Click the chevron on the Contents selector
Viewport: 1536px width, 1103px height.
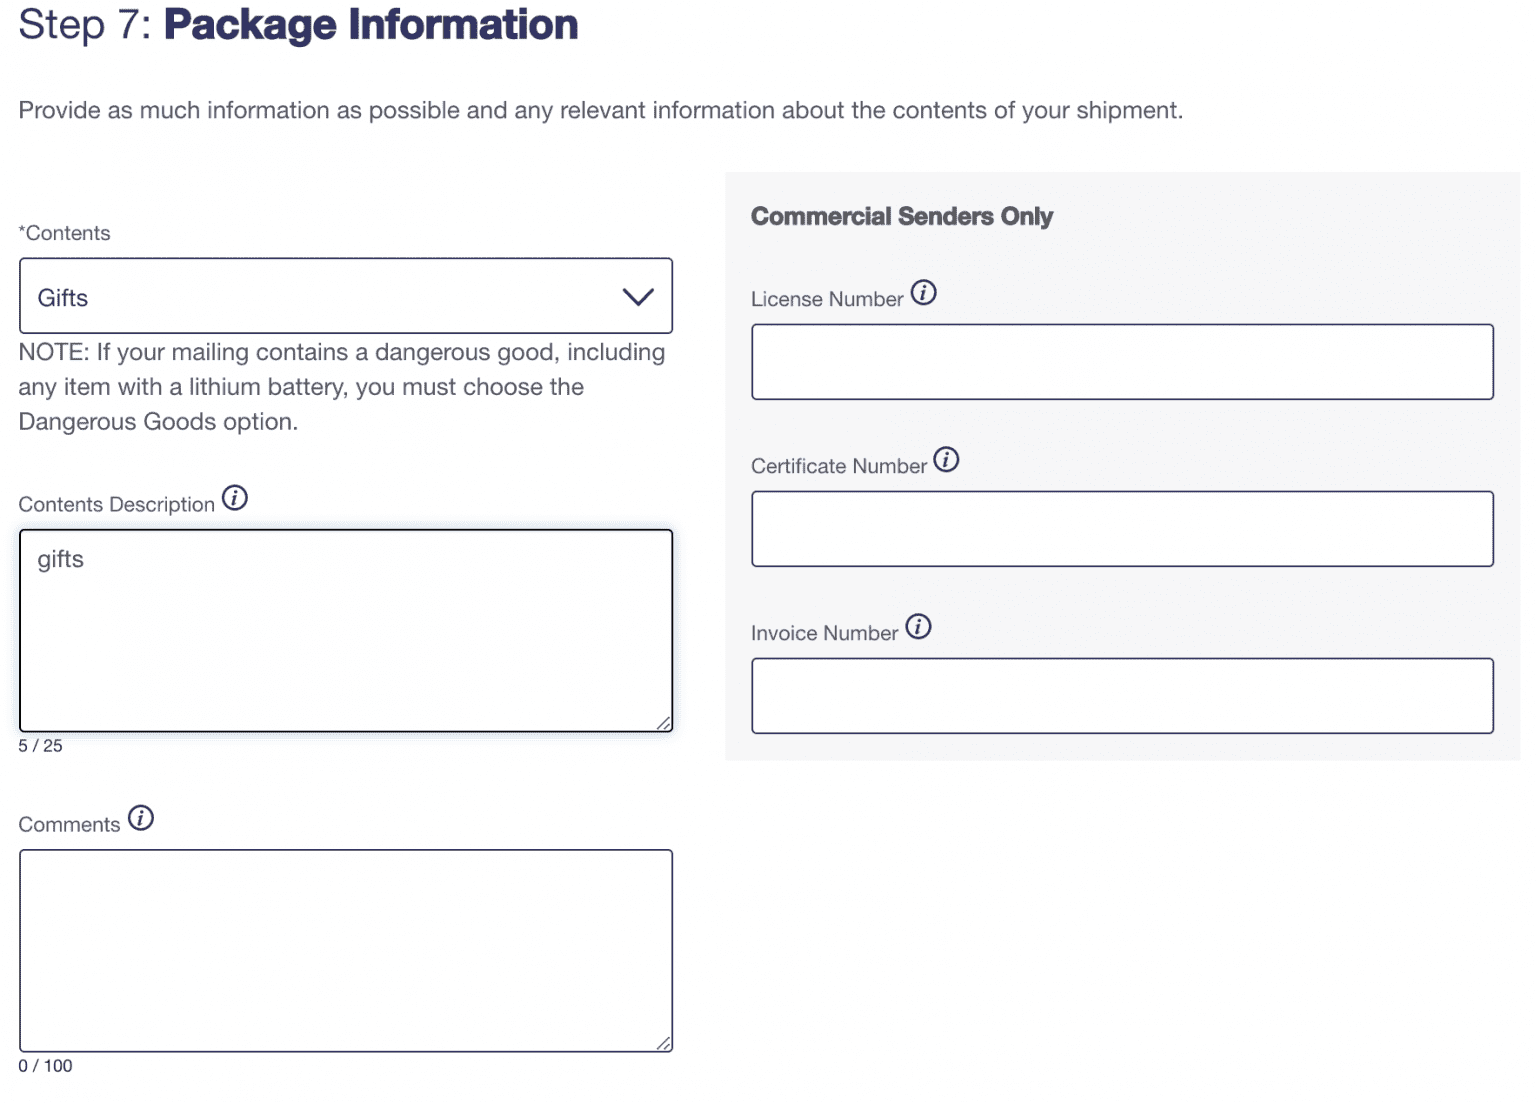tap(637, 296)
